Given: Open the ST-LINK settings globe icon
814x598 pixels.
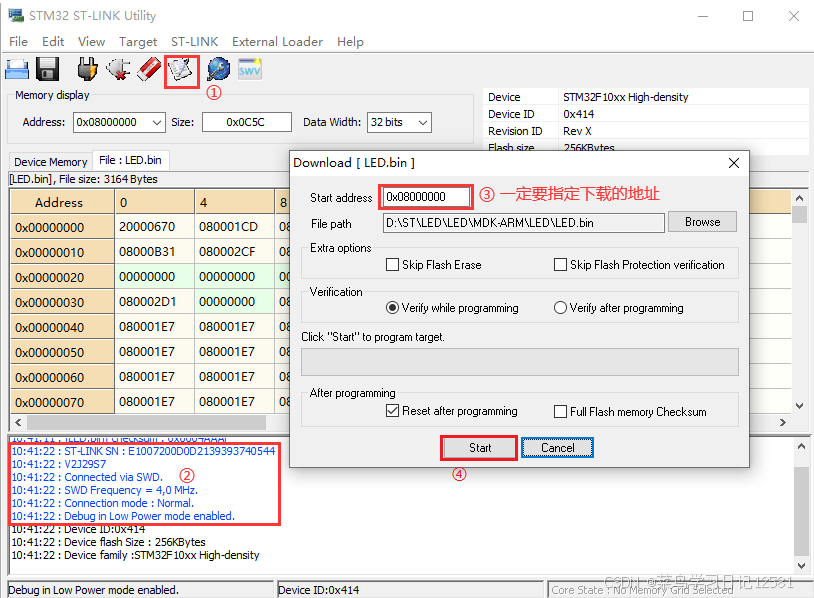Looking at the screenshot, I should [x=219, y=68].
